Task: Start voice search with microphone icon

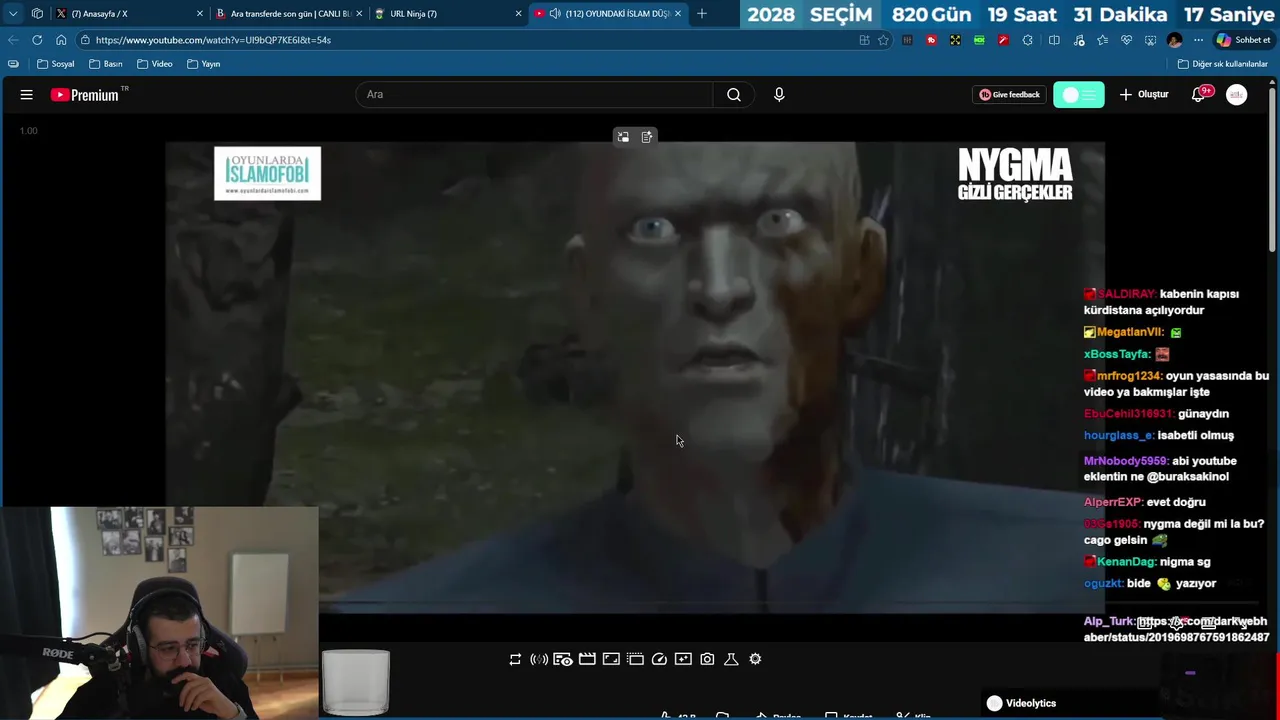Action: point(779,95)
